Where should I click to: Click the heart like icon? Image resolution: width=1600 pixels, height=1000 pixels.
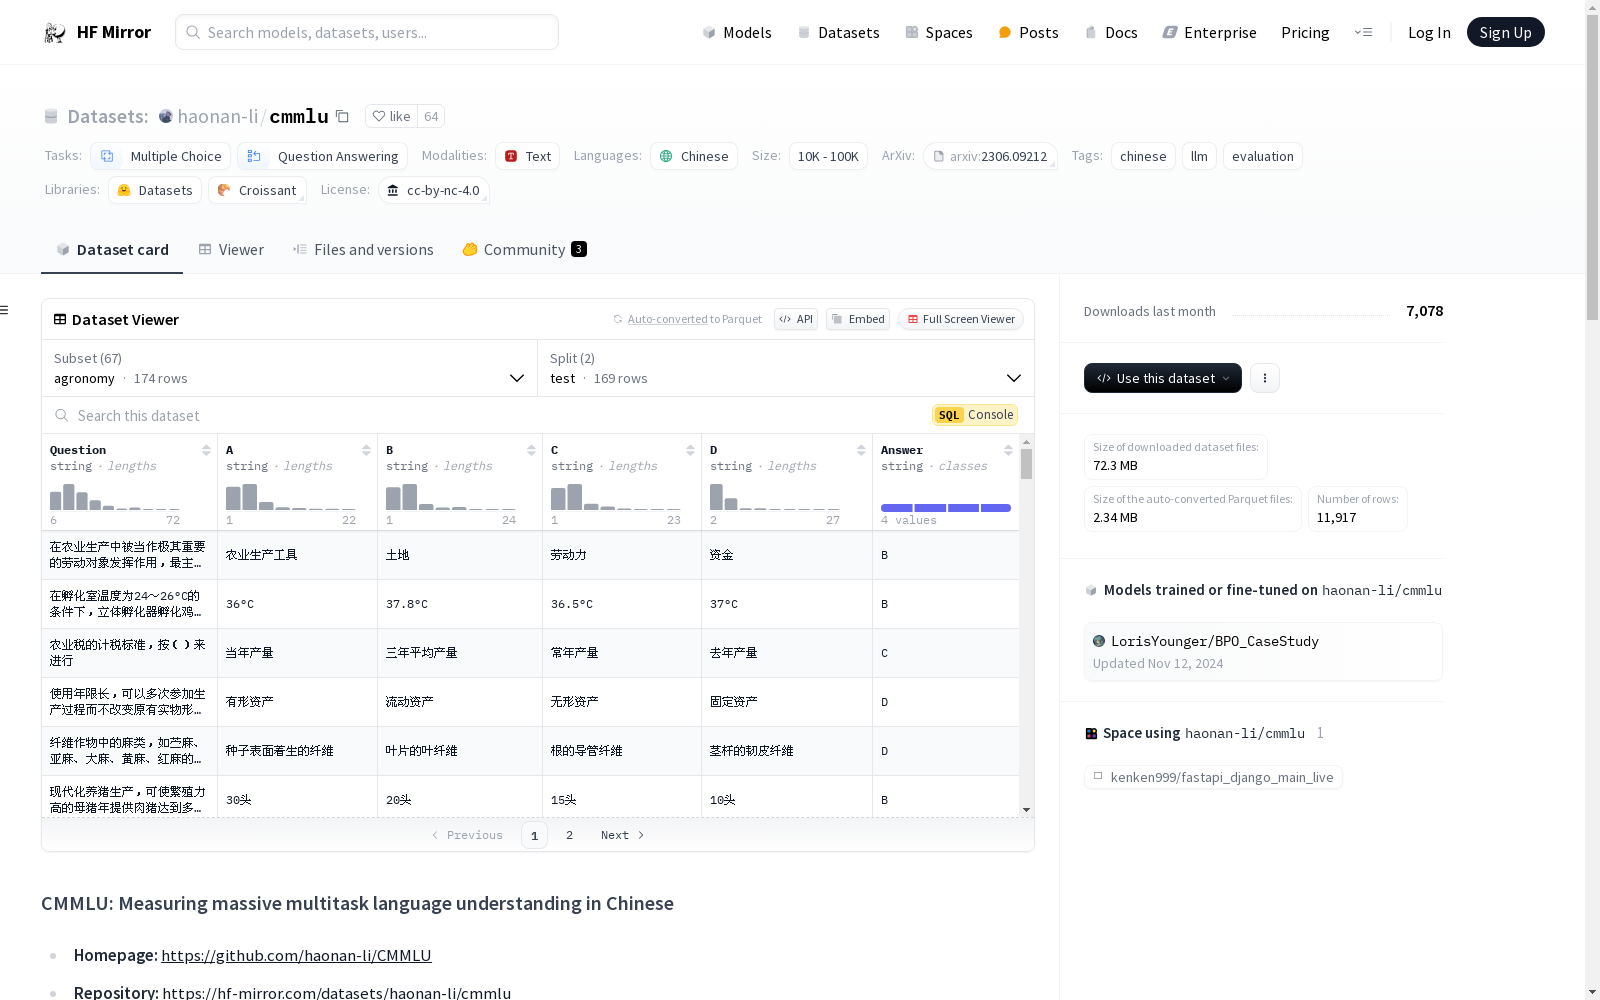pyautogui.click(x=379, y=116)
